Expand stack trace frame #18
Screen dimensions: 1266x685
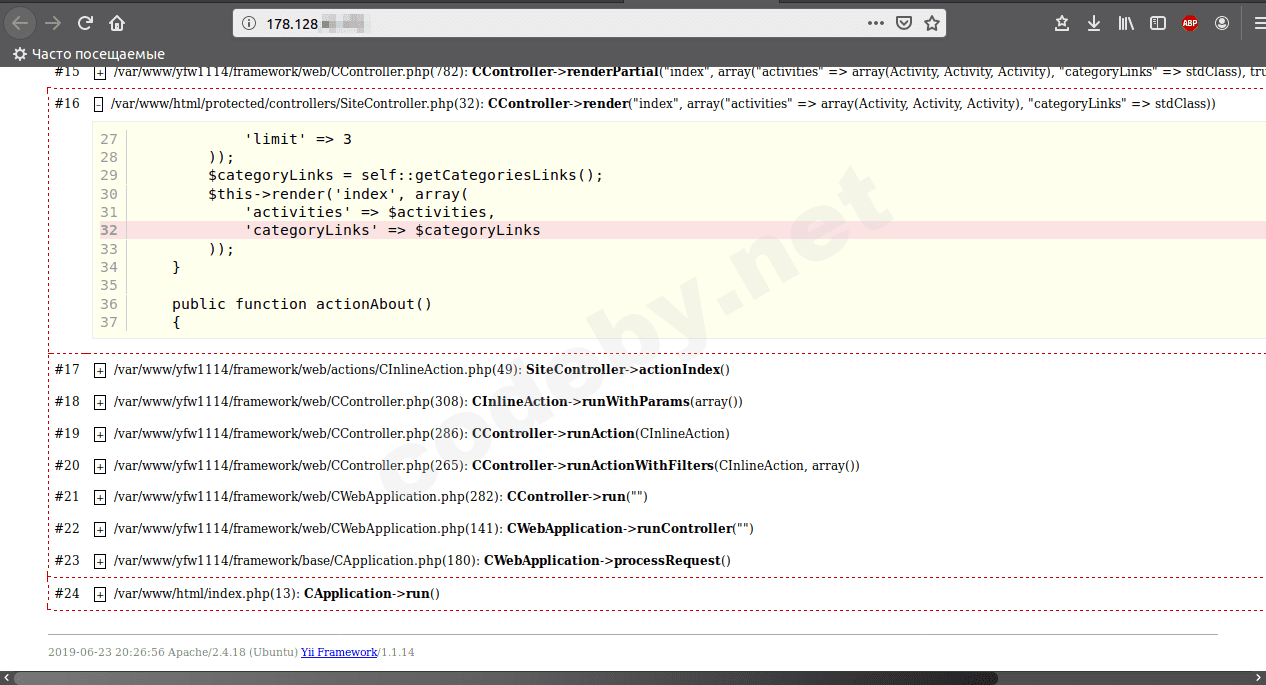(100, 402)
